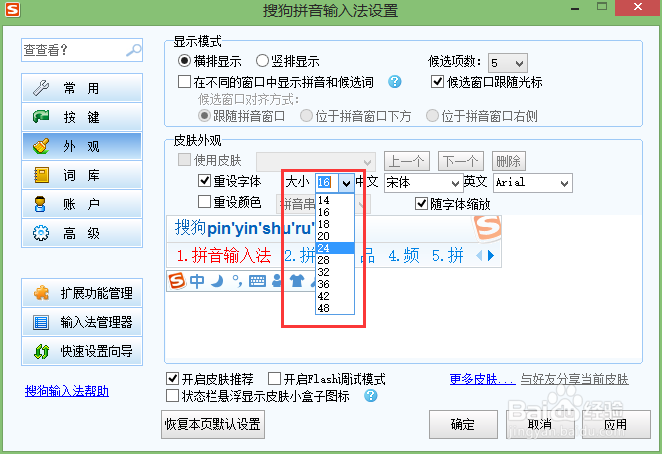Open 输入法管理器 input method manager

82,322
